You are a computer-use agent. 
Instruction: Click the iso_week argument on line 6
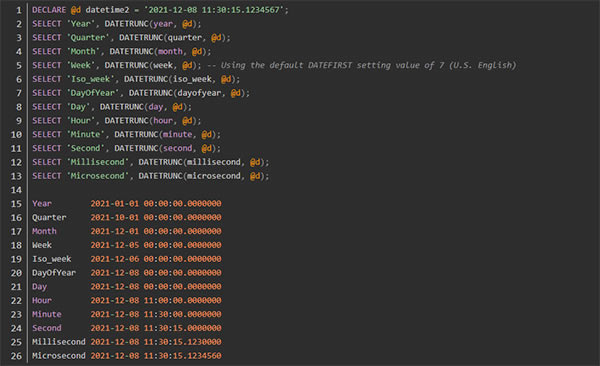click(192, 79)
